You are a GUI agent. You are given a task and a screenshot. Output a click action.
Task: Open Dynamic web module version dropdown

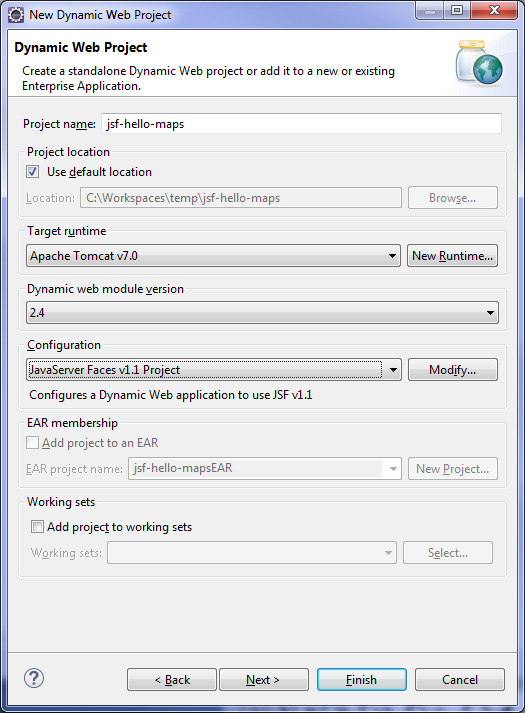tap(262, 312)
